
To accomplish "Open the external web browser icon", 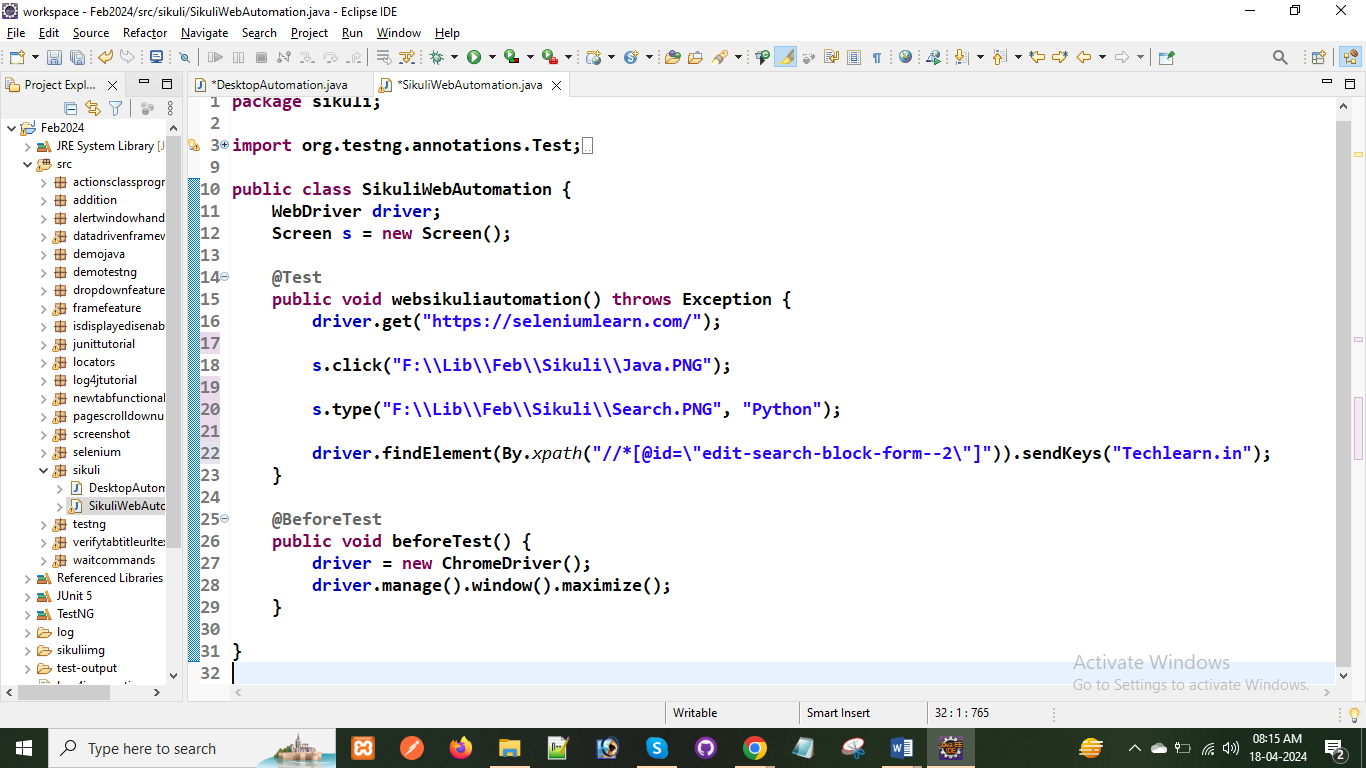I will pyautogui.click(x=907, y=57).
